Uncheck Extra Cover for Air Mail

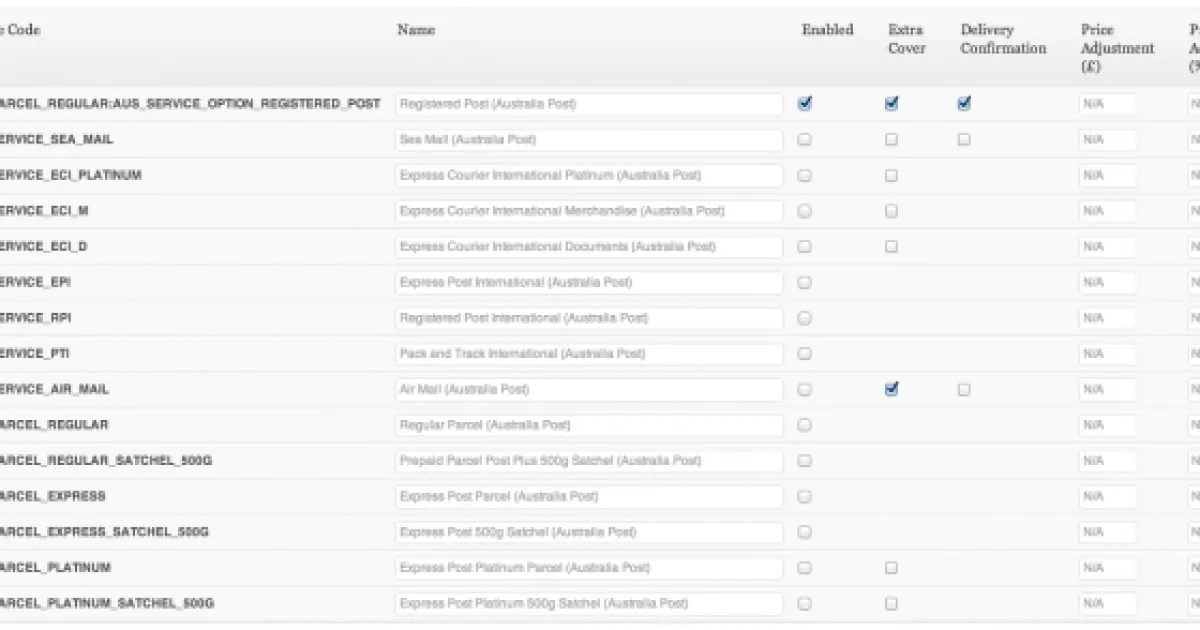892,390
